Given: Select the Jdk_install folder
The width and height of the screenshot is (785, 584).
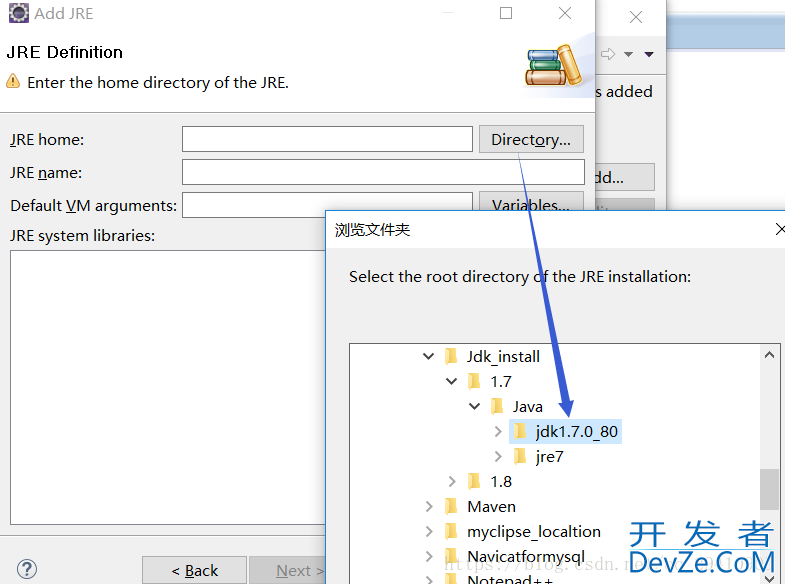Looking at the screenshot, I should [x=503, y=356].
